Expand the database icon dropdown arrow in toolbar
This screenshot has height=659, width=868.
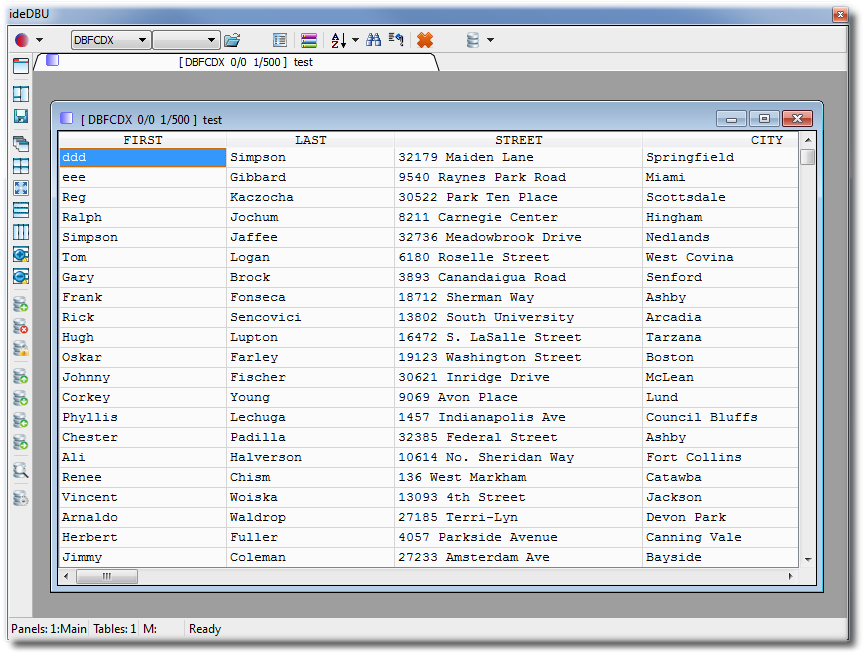(x=491, y=40)
